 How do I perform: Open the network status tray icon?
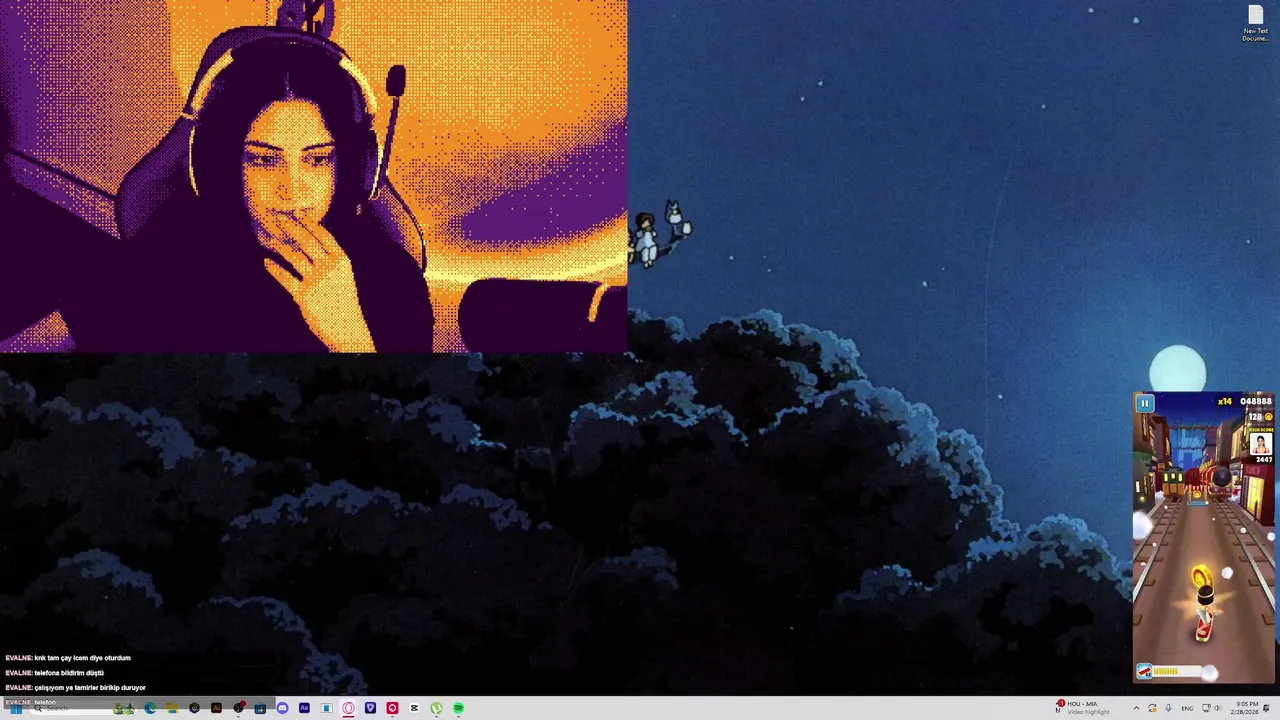[1206, 708]
